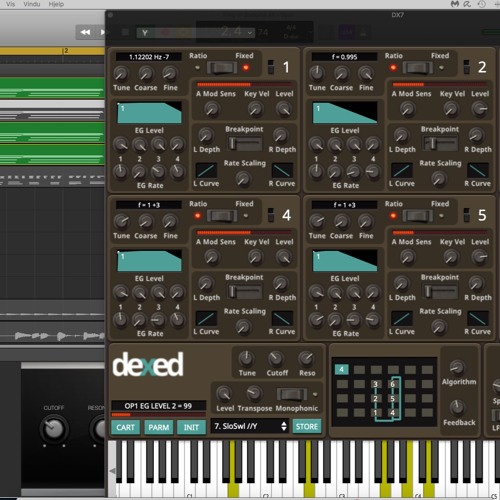Click the Time Machine menu bar icon
500x500 pixels.
(481, 4)
